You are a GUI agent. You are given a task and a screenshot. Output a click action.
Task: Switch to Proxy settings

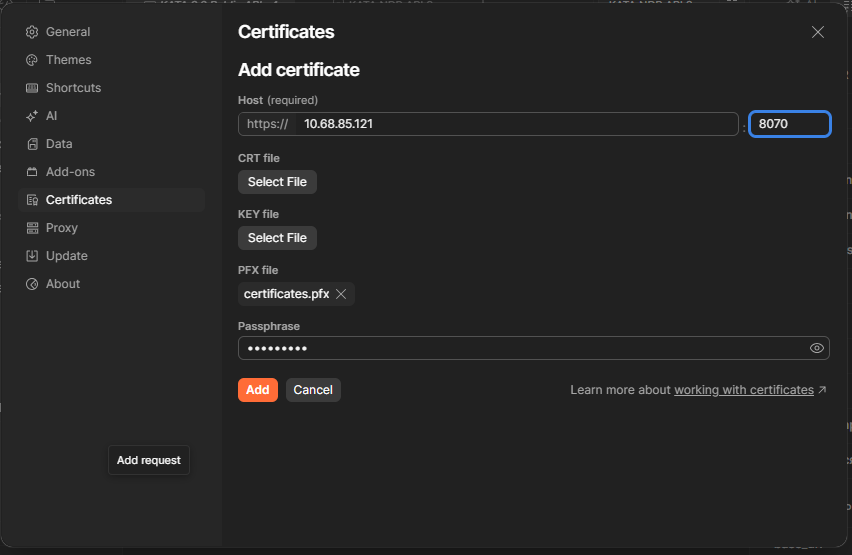62,228
